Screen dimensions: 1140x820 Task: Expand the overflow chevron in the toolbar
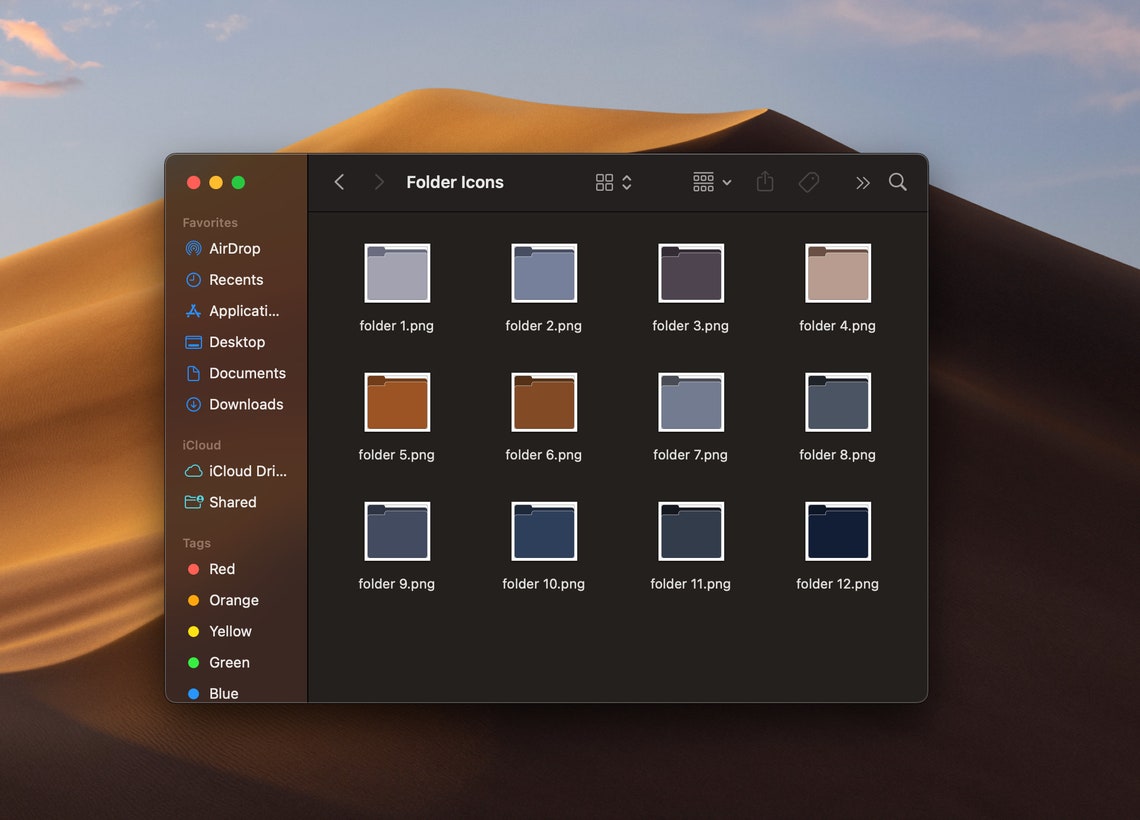point(862,182)
